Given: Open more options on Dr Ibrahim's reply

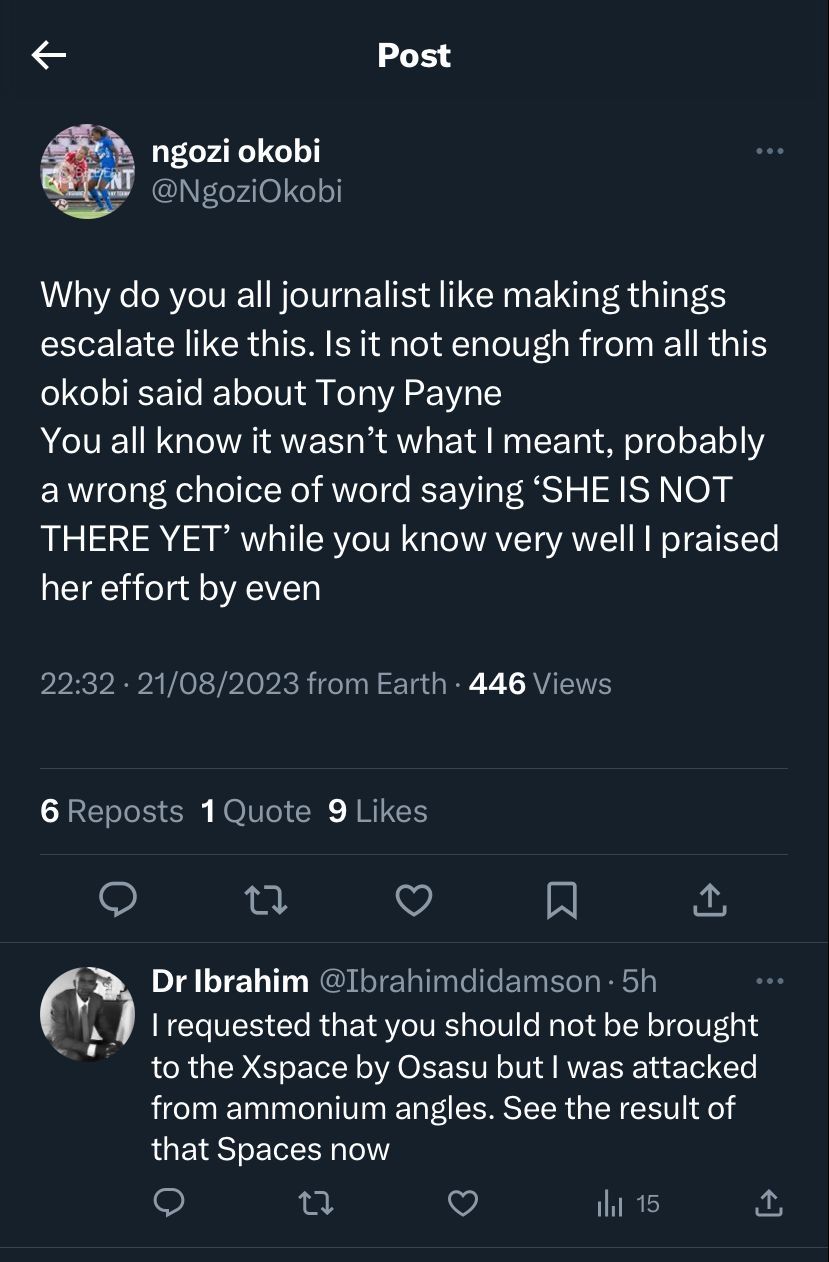Looking at the screenshot, I should (769, 982).
